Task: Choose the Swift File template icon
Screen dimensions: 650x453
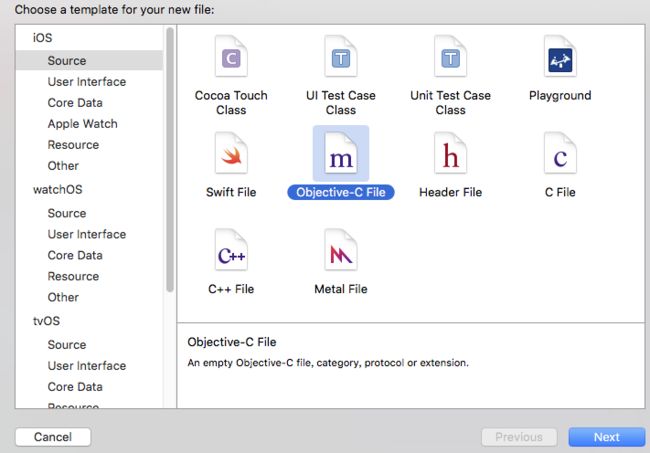Action: click(231, 153)
